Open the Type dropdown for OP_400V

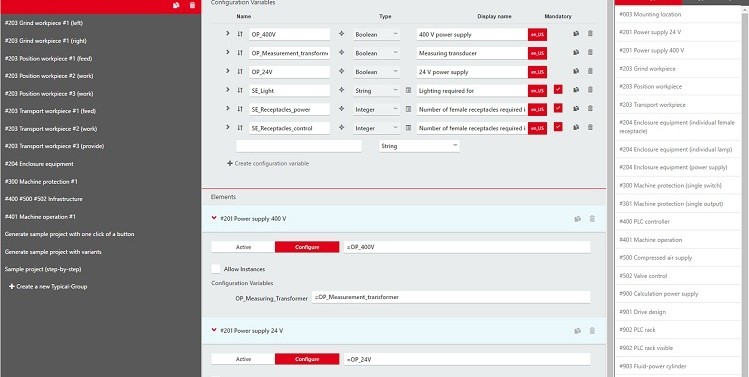[x=376, y=34]
